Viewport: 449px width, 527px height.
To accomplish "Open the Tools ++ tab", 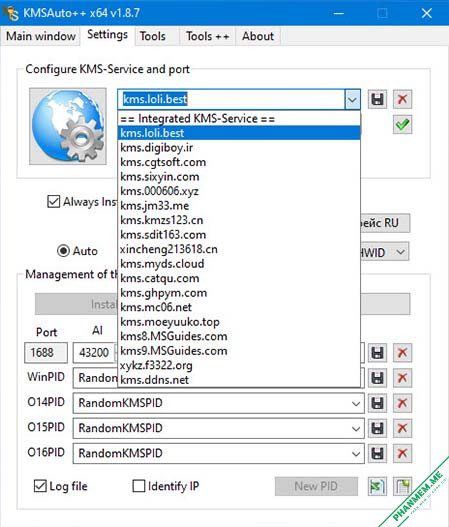I will coord(207,36).
